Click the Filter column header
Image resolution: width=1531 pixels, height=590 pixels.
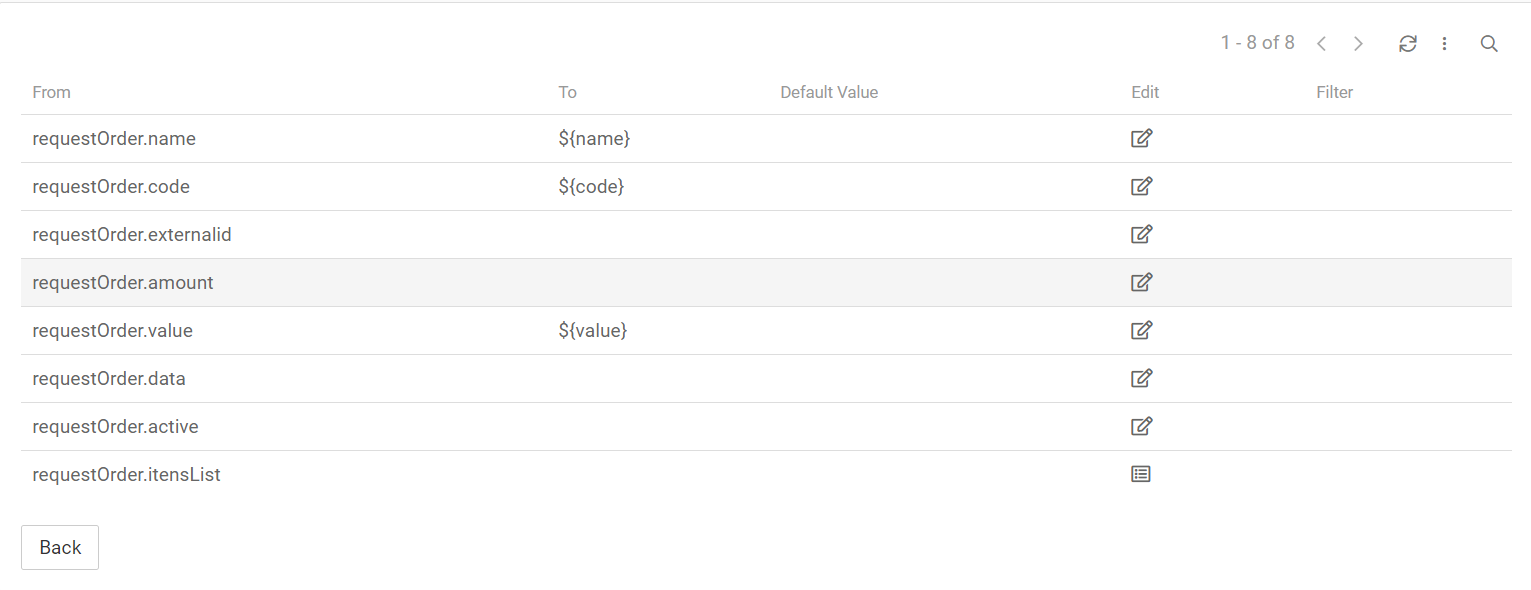[x=1334, y=93]
